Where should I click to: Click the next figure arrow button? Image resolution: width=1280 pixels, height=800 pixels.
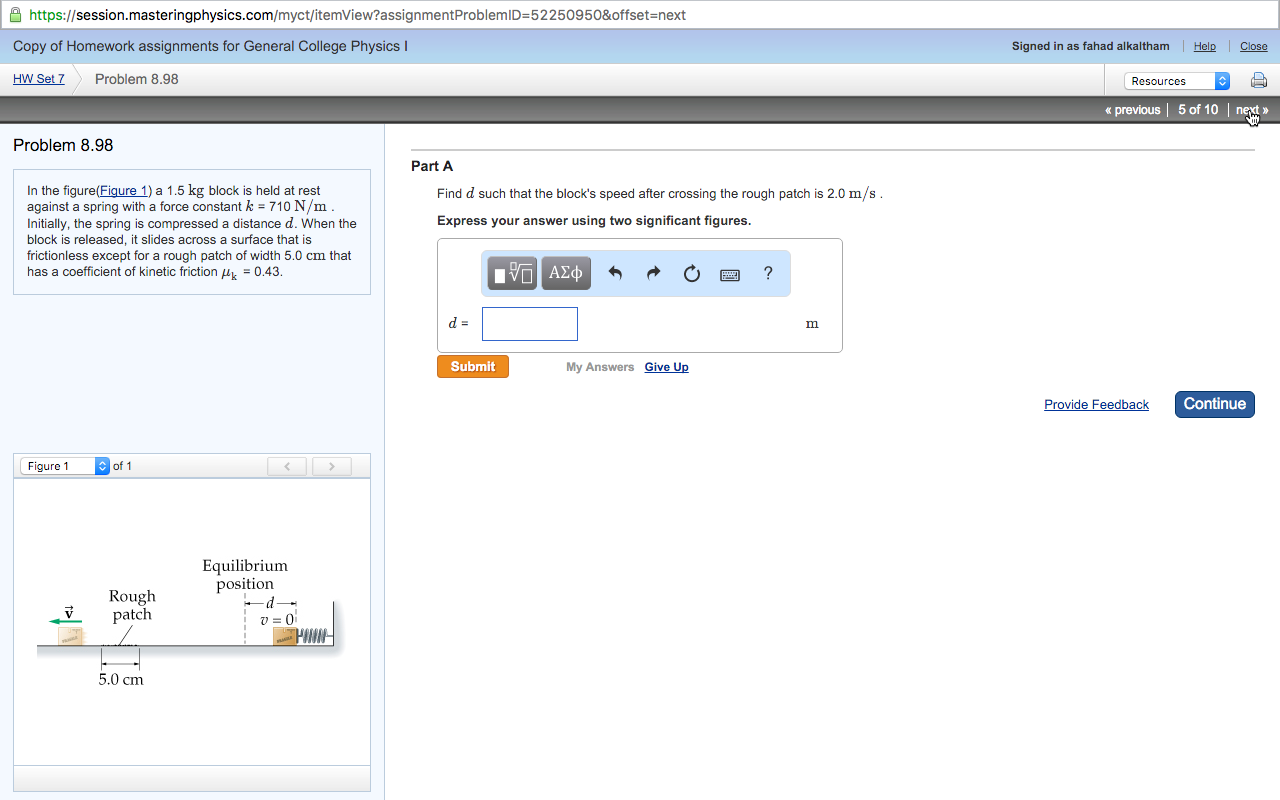pos(332,466)
